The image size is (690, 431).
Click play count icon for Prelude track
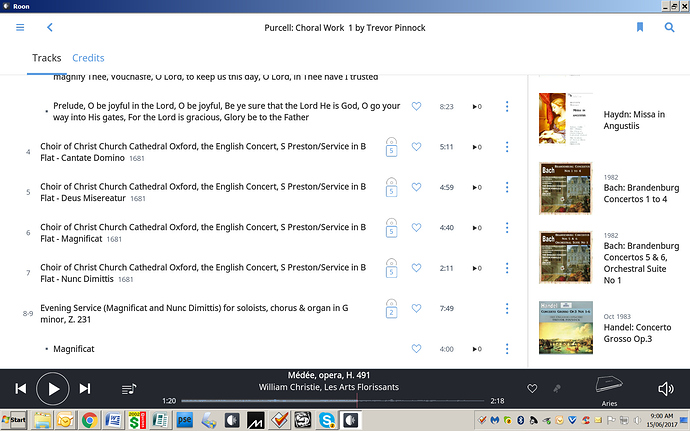477,107
